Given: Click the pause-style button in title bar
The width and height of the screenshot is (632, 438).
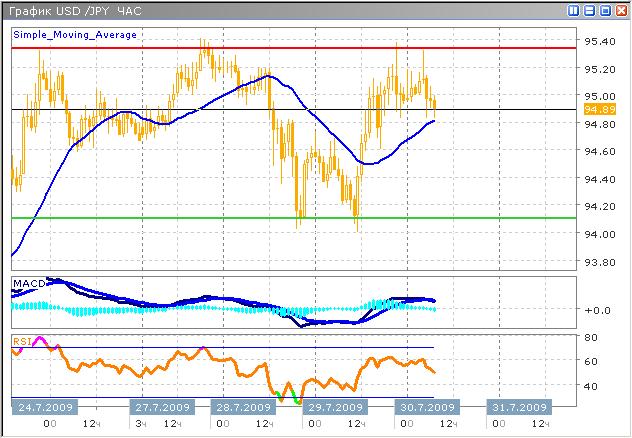Looking at the screenshot, I should point(574,10).
